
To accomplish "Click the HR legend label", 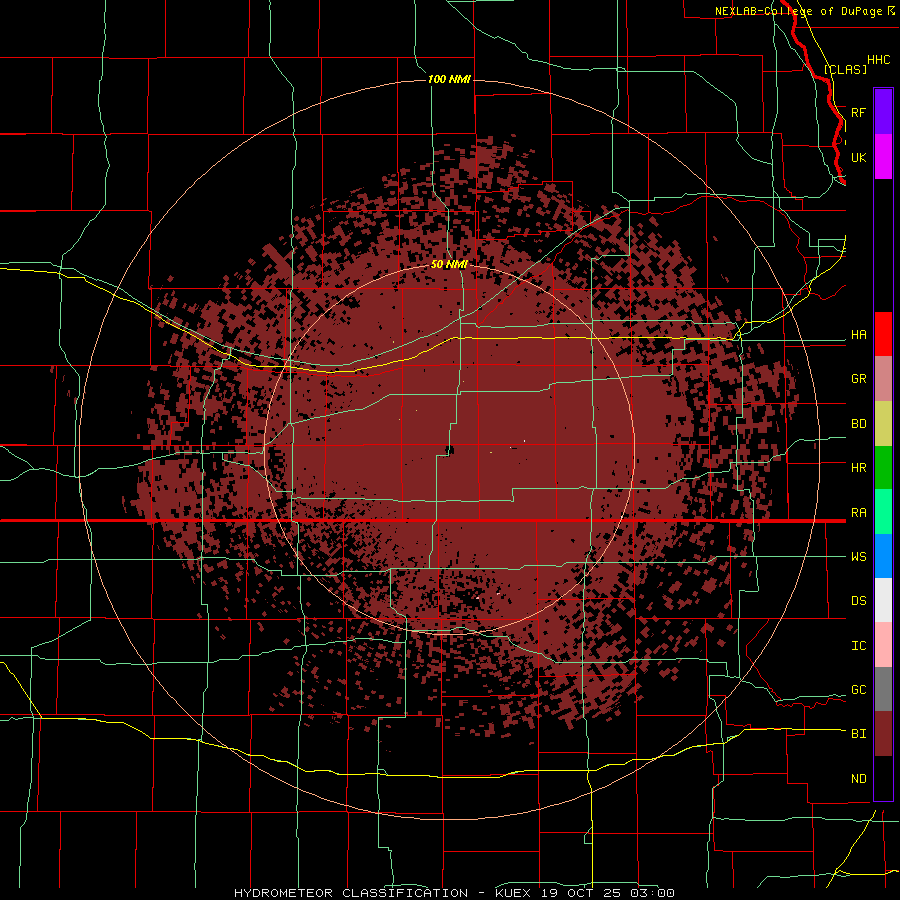I will pyautogui.click(x=858, y=468).
